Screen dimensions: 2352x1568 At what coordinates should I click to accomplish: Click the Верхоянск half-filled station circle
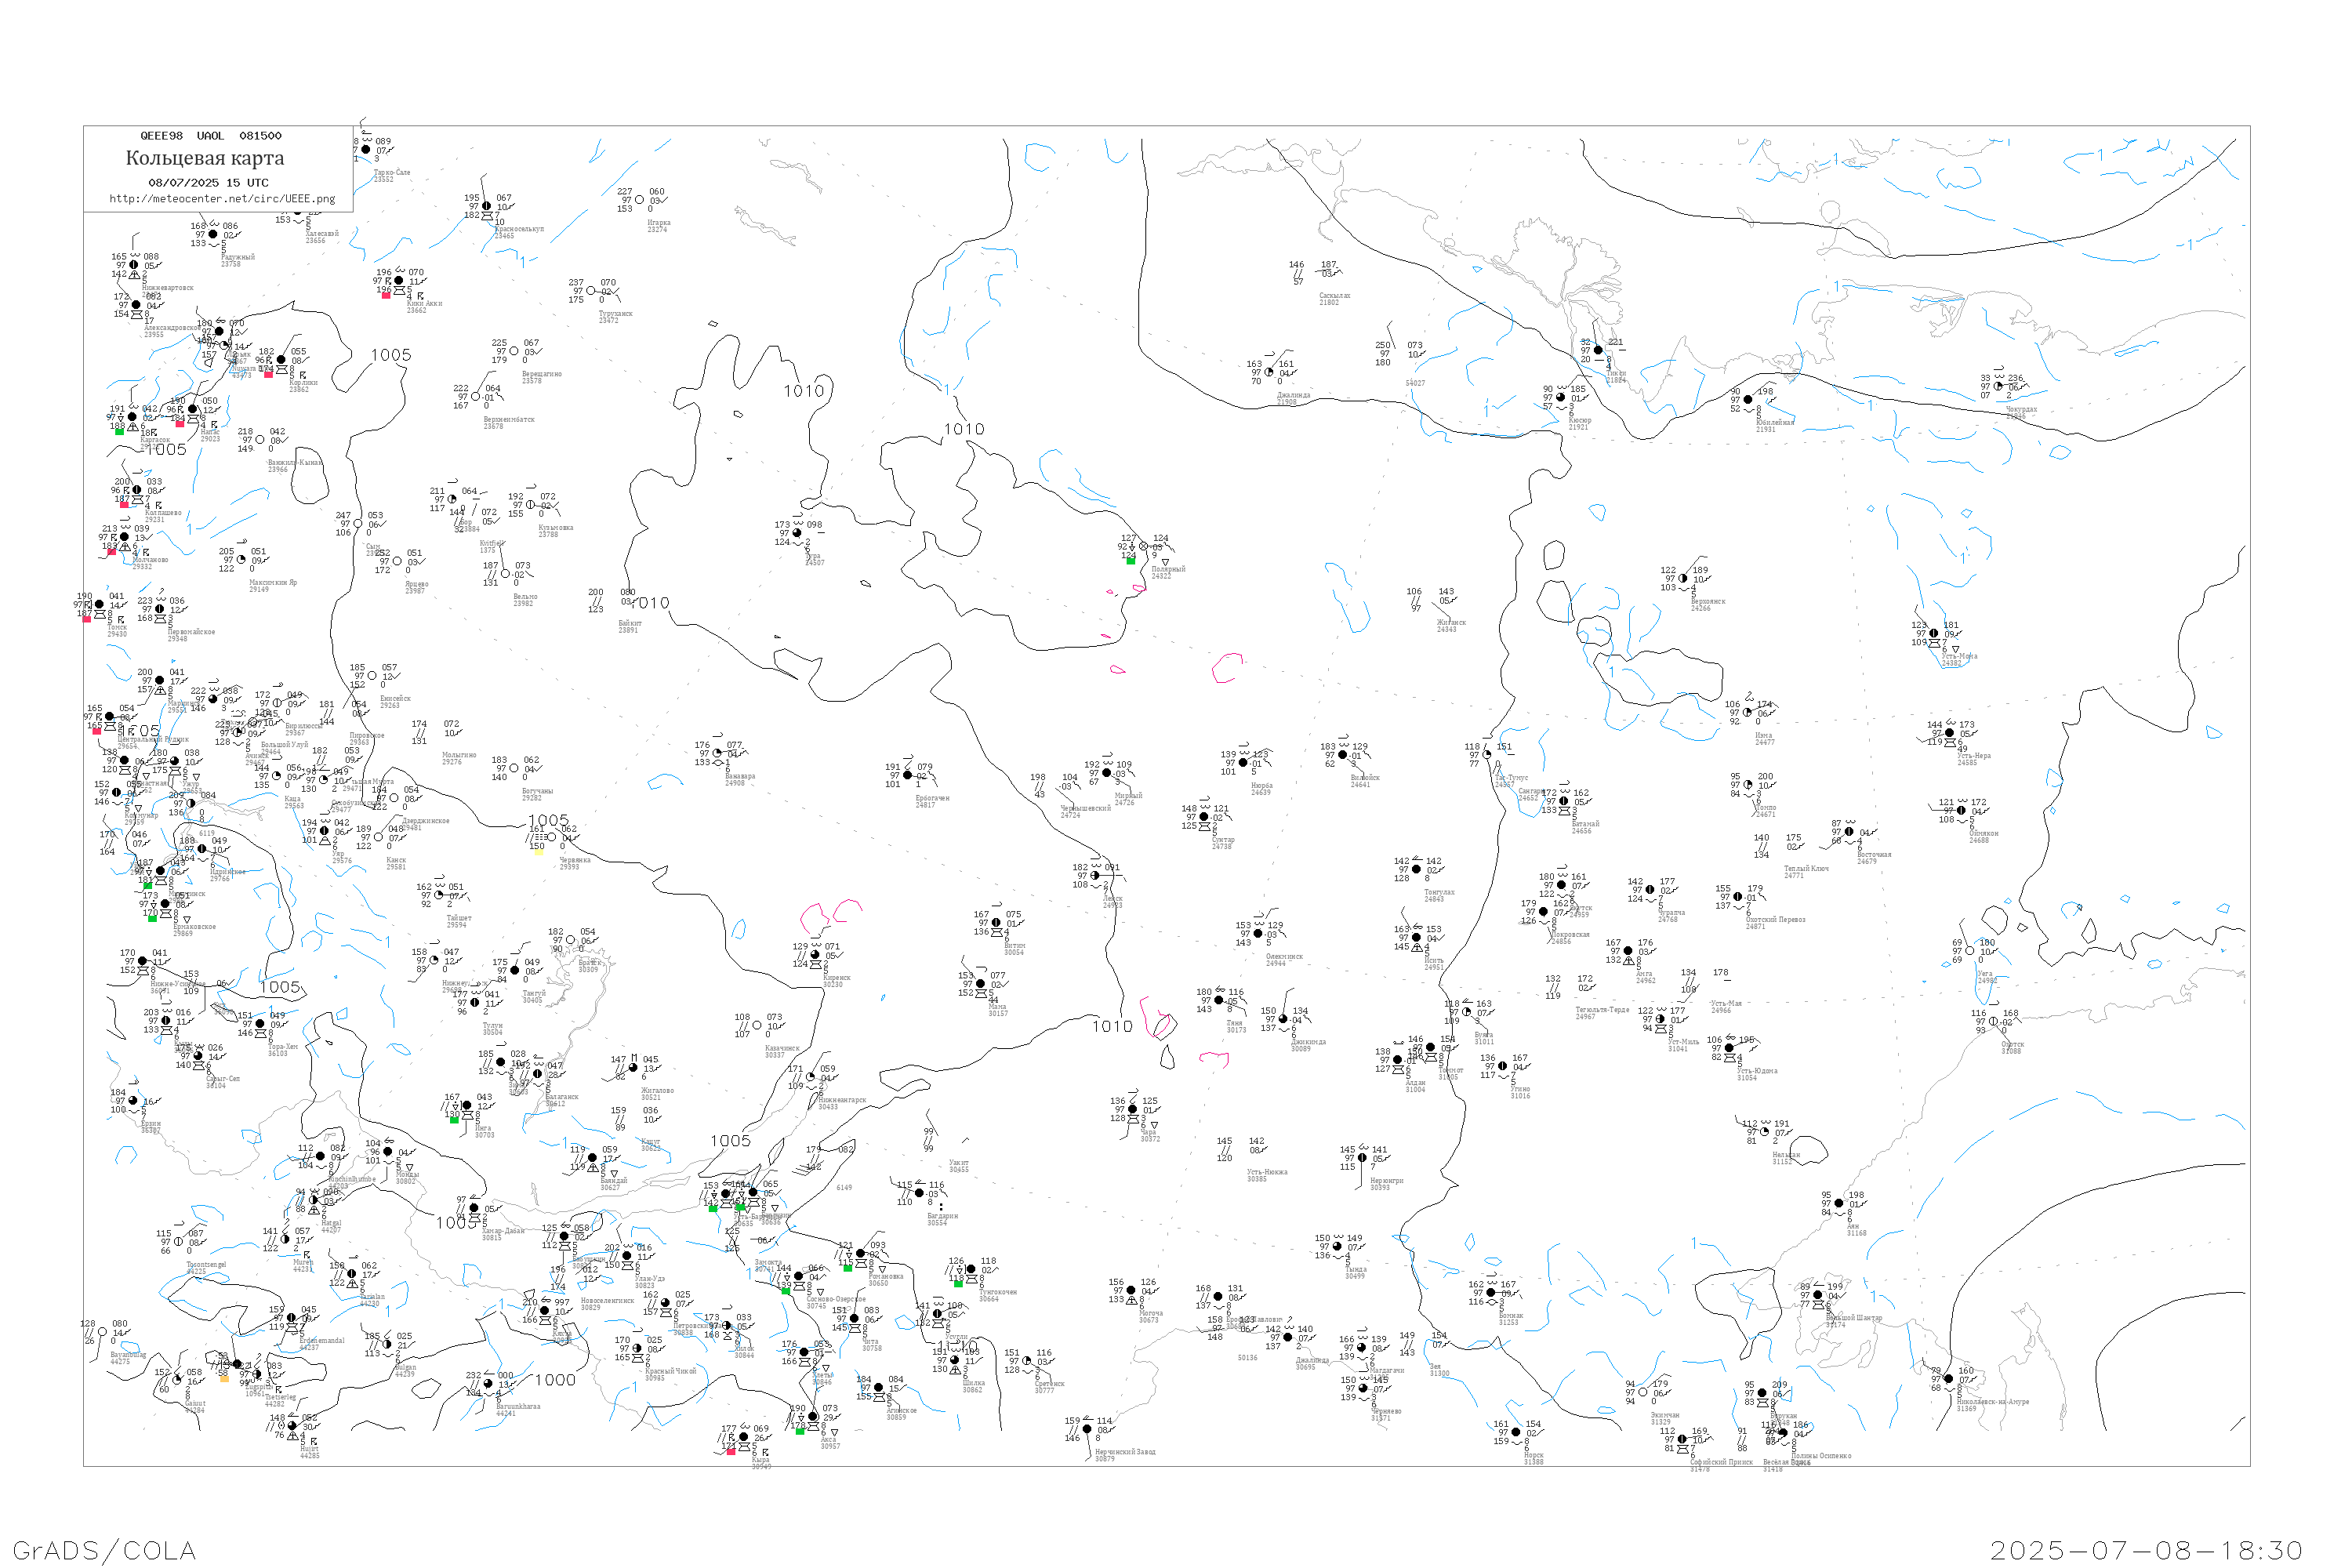[x=1683, y=579]
